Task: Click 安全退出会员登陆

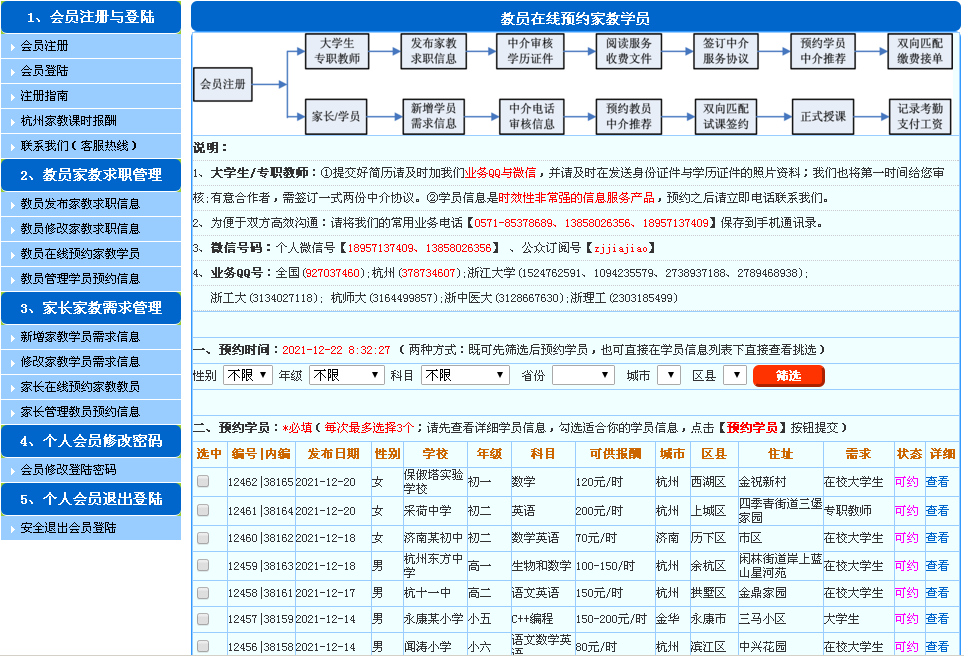Action: [x=68, y=527]
